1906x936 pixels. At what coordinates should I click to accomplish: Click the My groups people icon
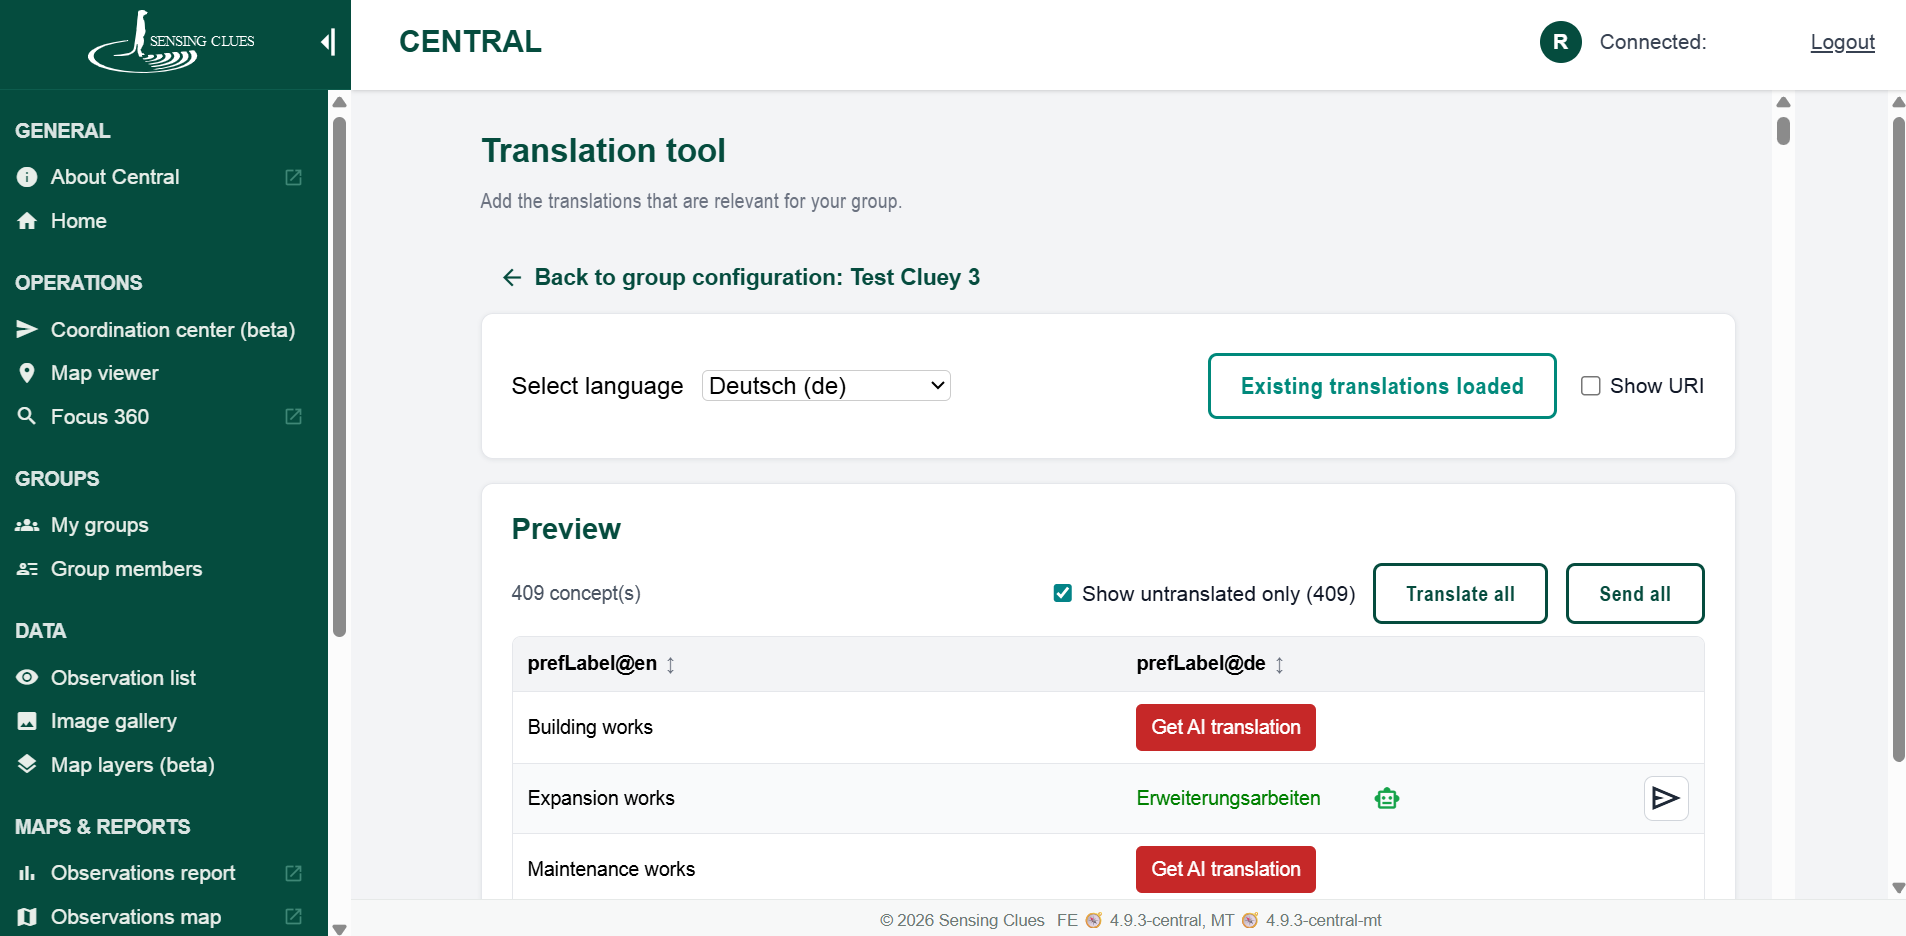click(x=27, y=525)
